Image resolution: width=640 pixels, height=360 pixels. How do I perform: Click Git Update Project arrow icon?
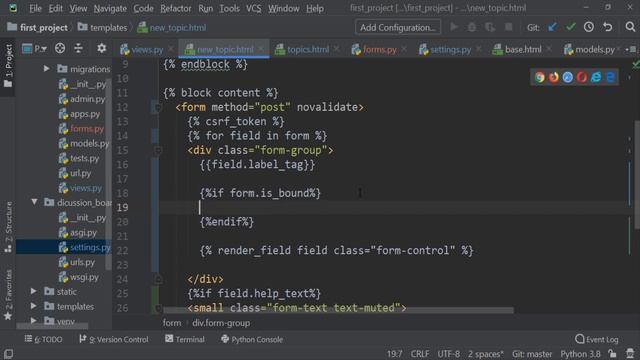click(x=552, y=27)
